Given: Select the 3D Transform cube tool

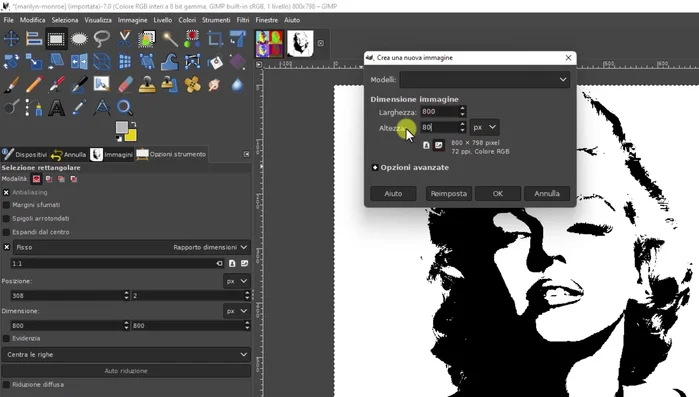Looking at the screenshot, I should pyautogui.click(x=102, y=61).
